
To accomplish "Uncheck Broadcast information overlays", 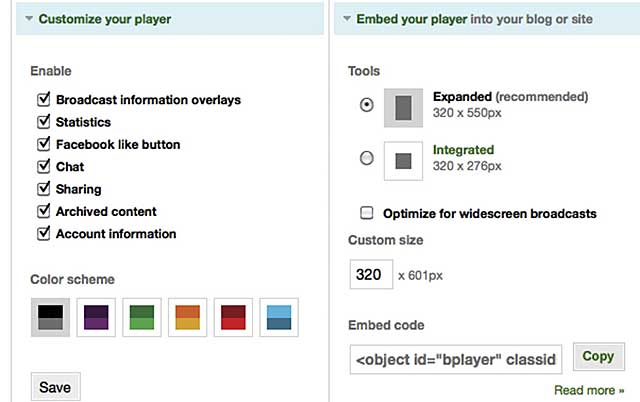I will [43, 99].
